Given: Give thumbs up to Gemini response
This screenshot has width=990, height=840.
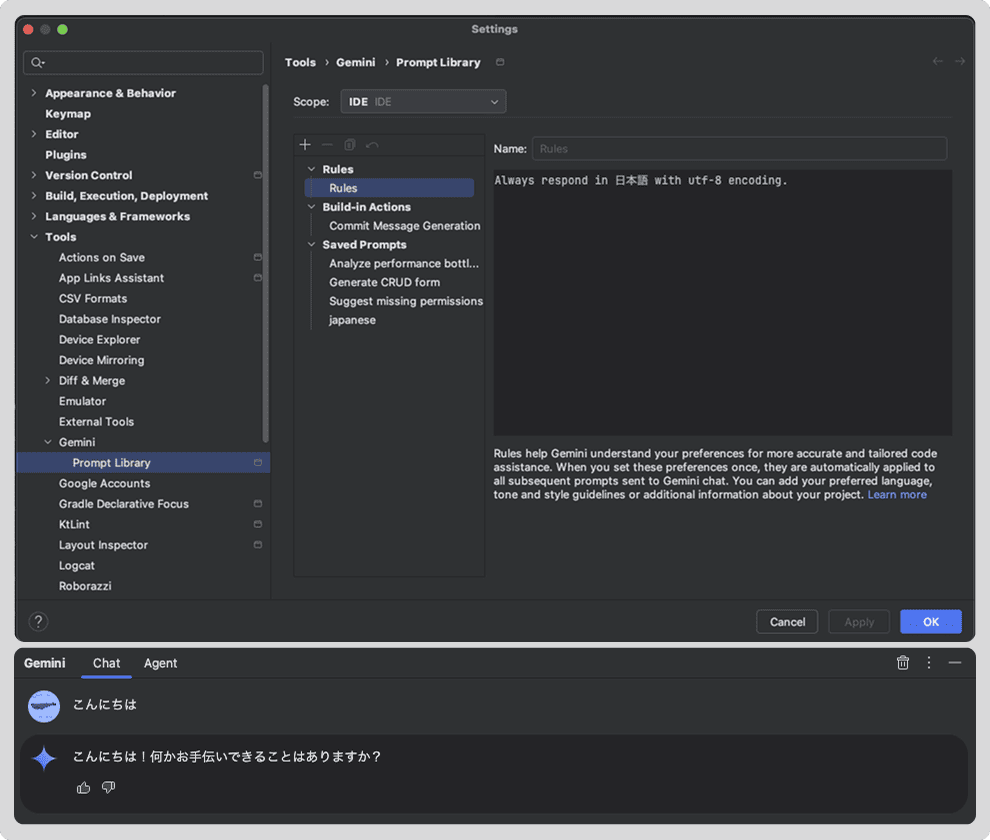Looking at the screenshot, I should 83,788.
